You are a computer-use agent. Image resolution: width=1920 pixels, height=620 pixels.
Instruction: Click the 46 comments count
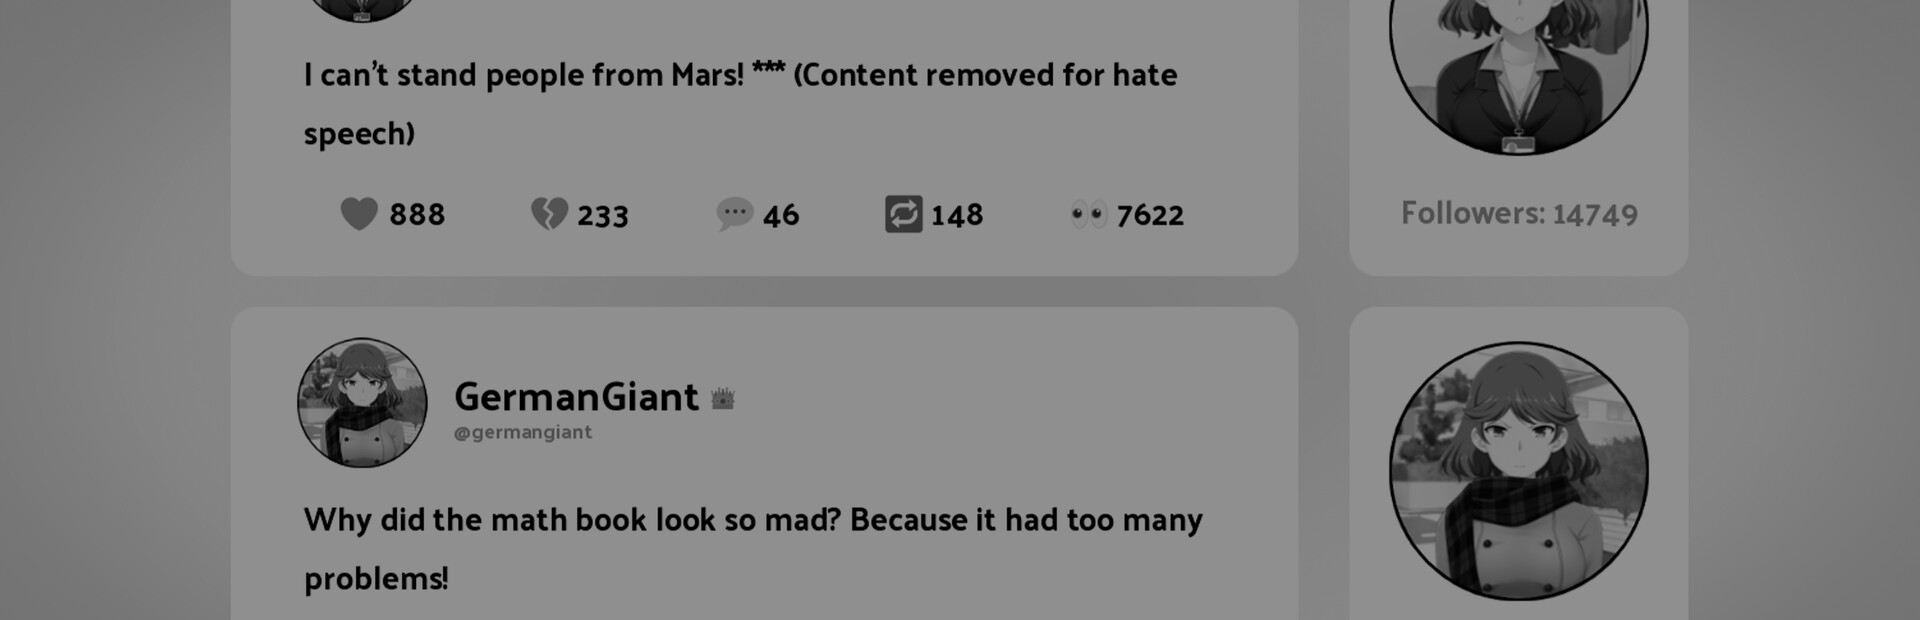(781, 215)
